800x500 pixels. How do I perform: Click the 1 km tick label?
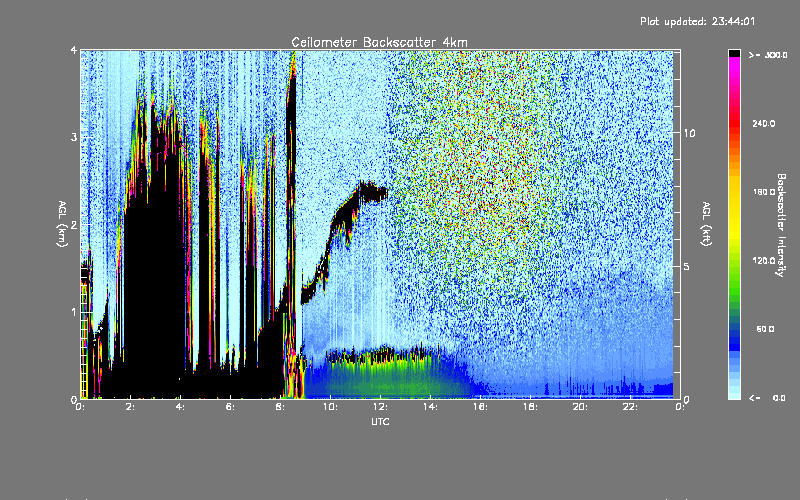click(74, 312)
